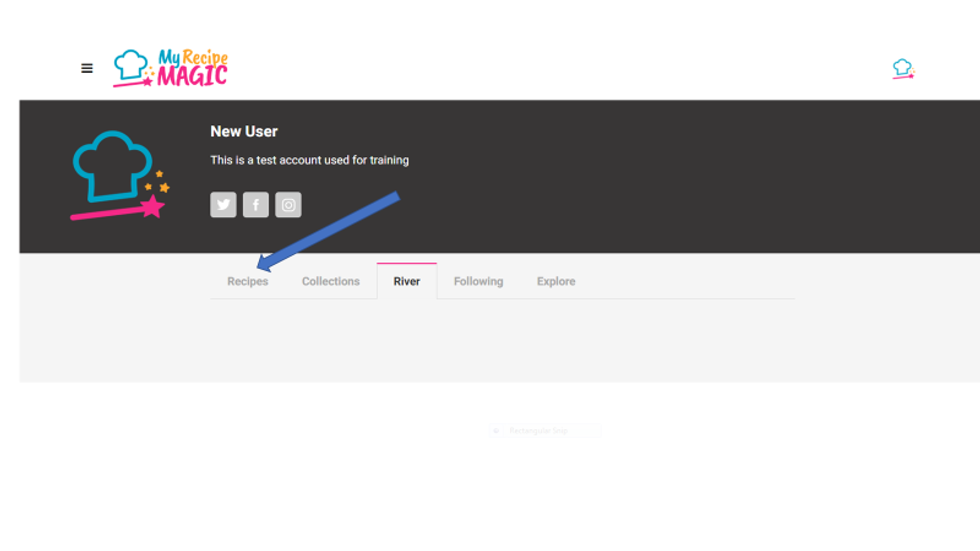Open the Instagram profile link icon

288,205
